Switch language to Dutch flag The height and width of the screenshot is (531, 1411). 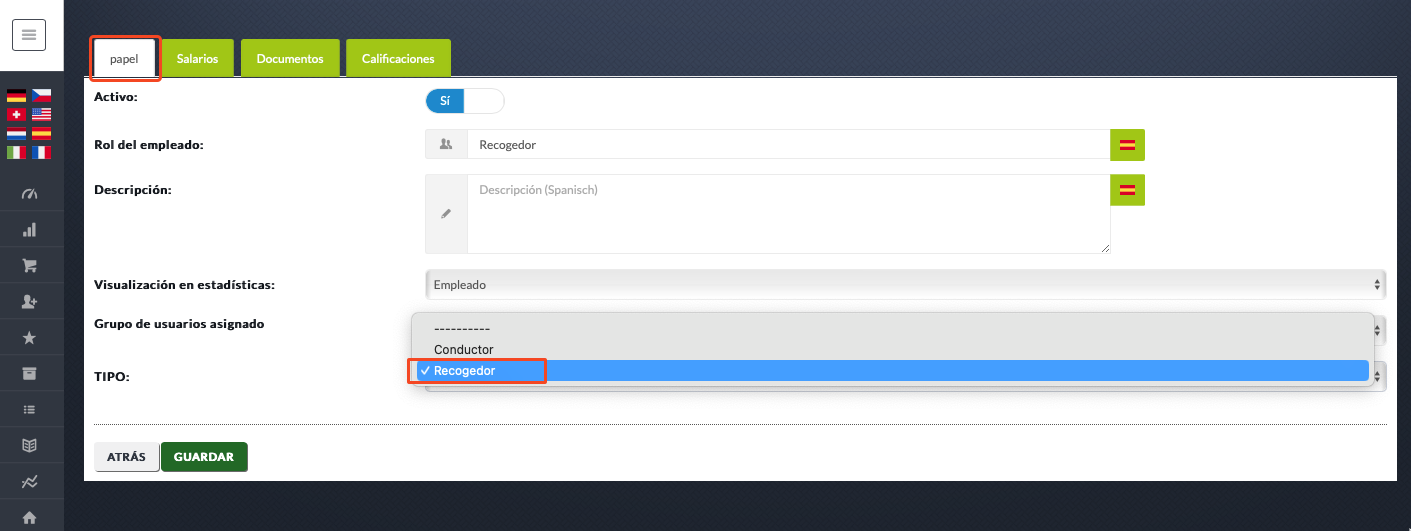[x=17, y=133]
